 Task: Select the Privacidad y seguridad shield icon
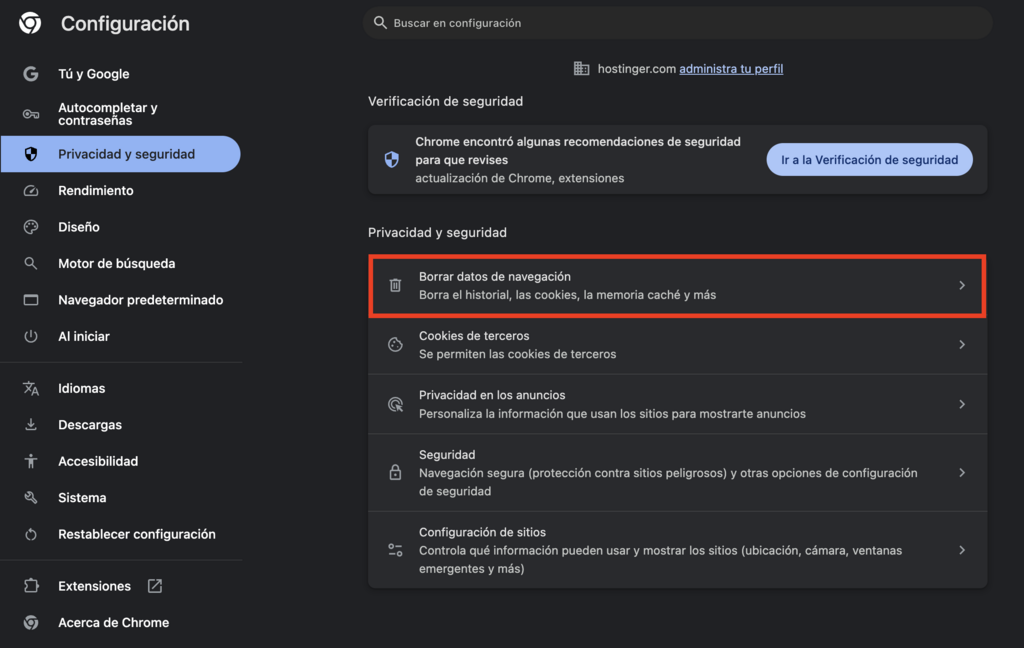click(x=30, y=153)
